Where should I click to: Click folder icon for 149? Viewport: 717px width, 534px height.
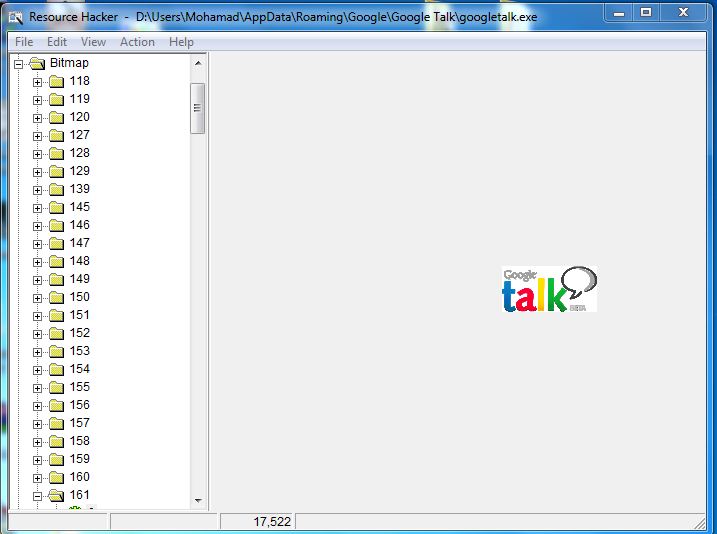click(x=56, y=279)
